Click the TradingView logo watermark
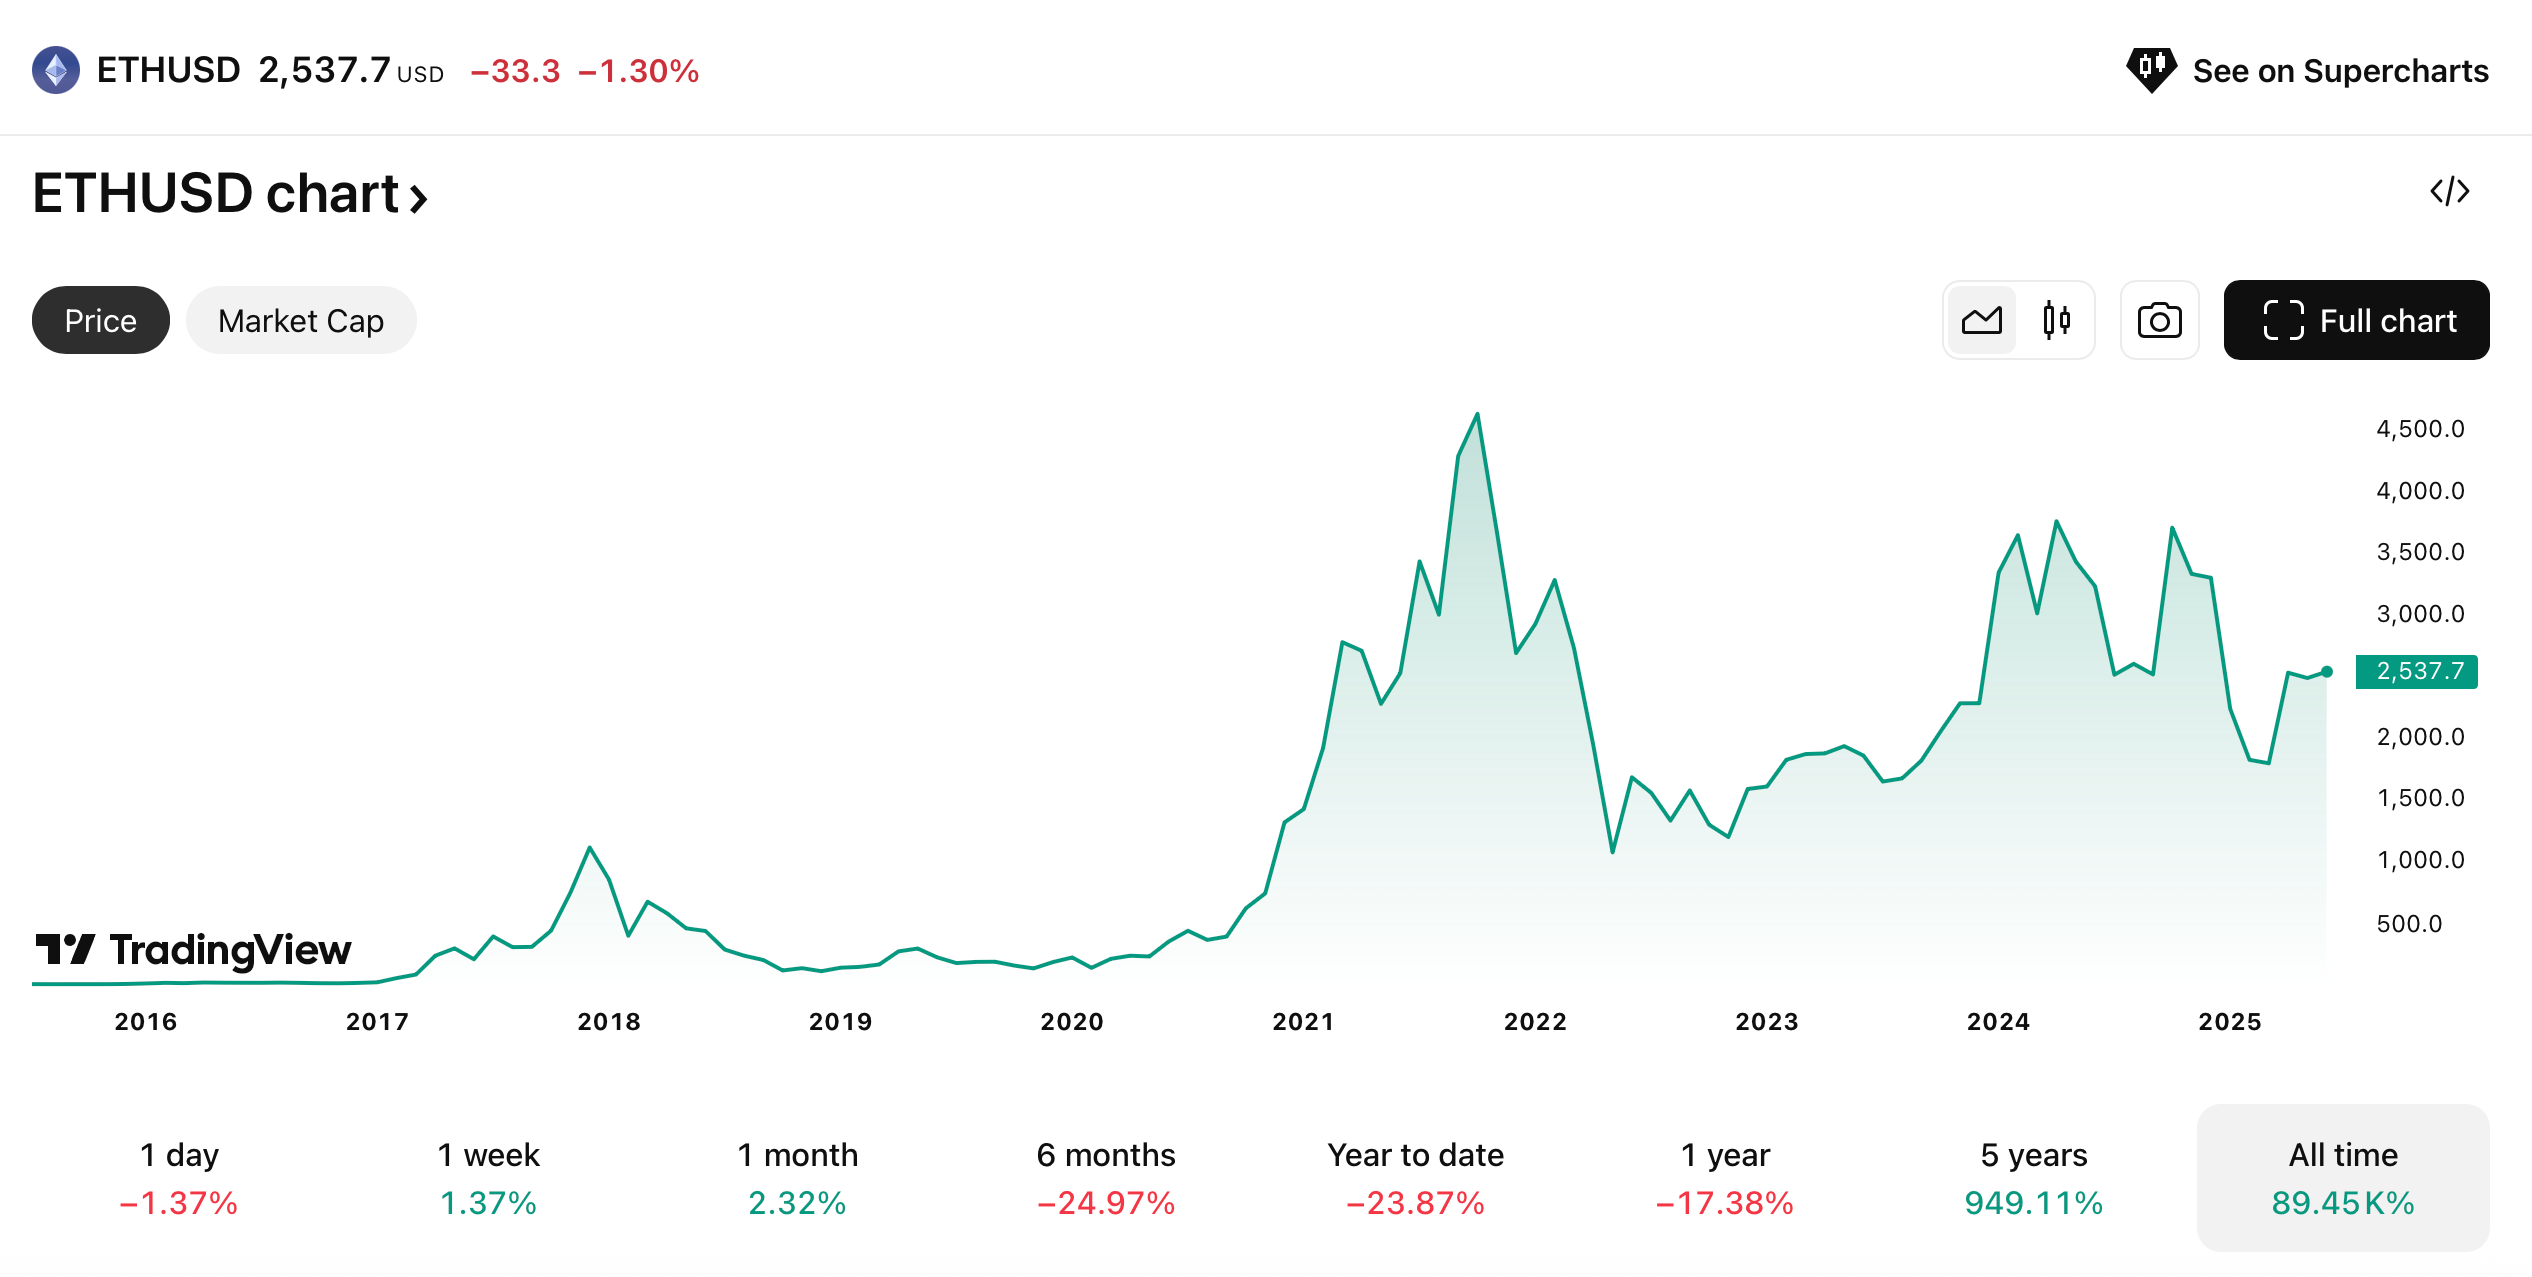Image resolution: width=2532 pixels, height=1277 pixels. (x=193, y=949)
